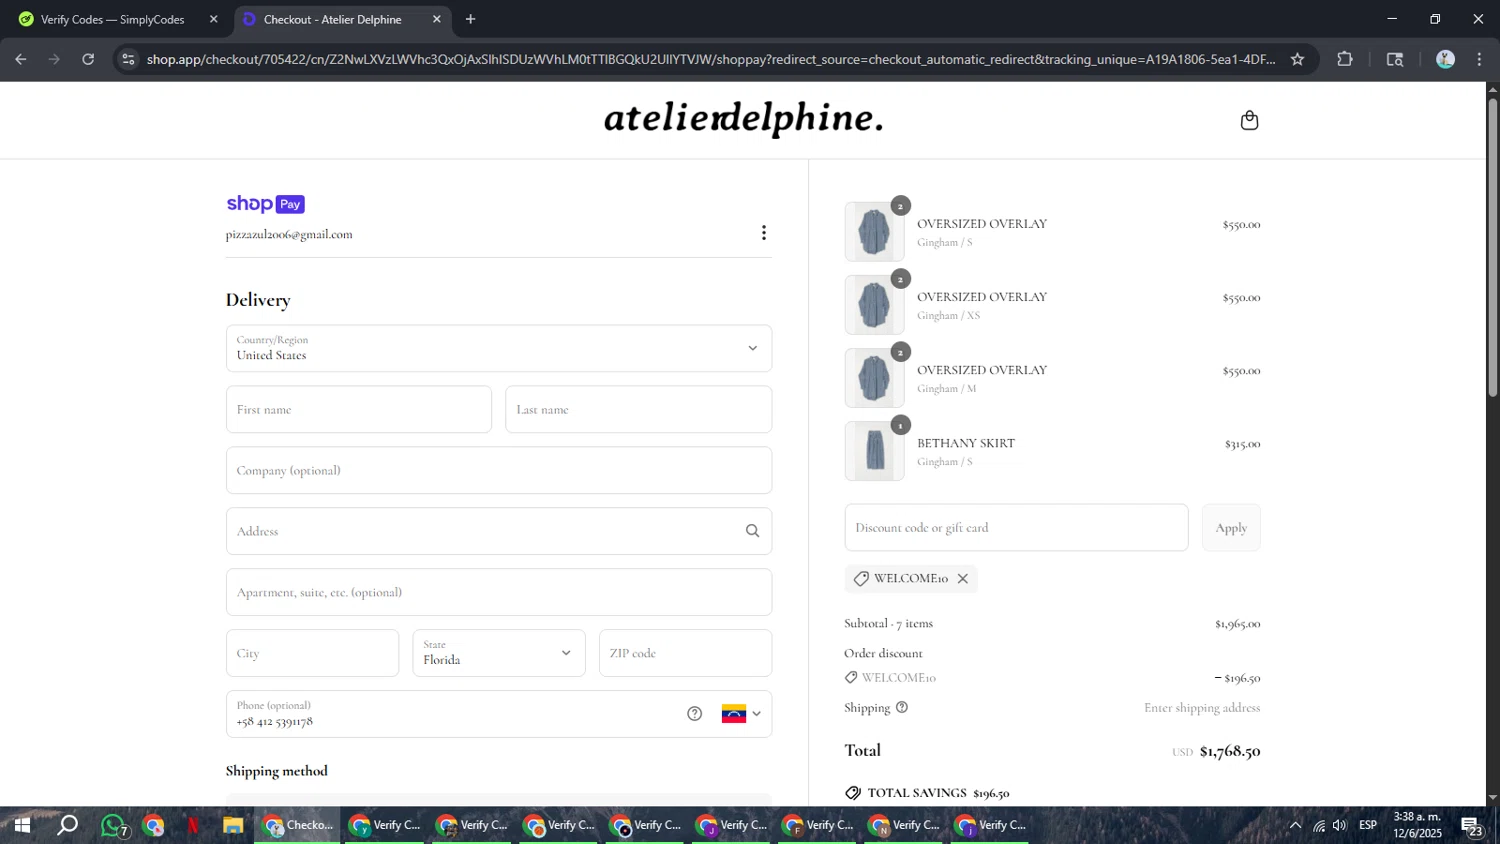1500x844 pixels.
Task: Click the Company (optional) field
Action: pyautogui.click(x=499, y=470)
